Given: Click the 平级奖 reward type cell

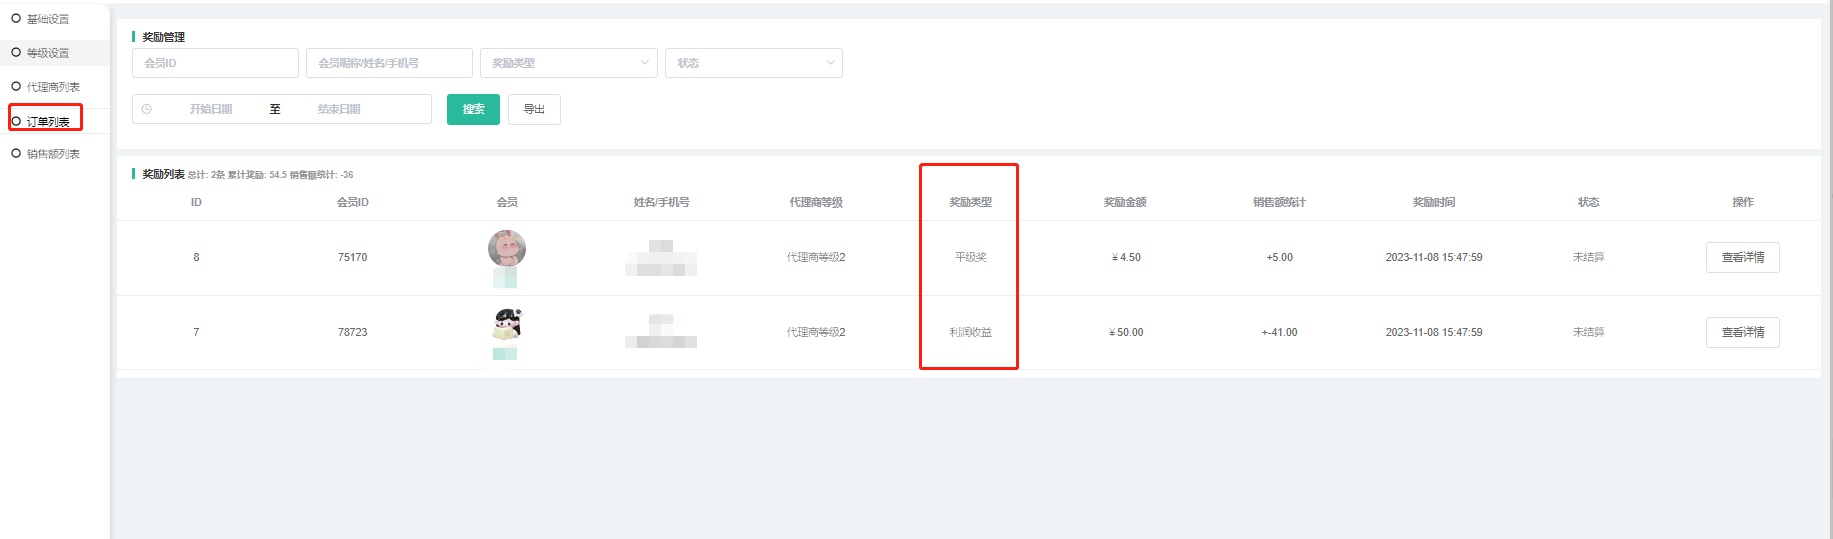Looking at the screenshot, I should (970, 257).
